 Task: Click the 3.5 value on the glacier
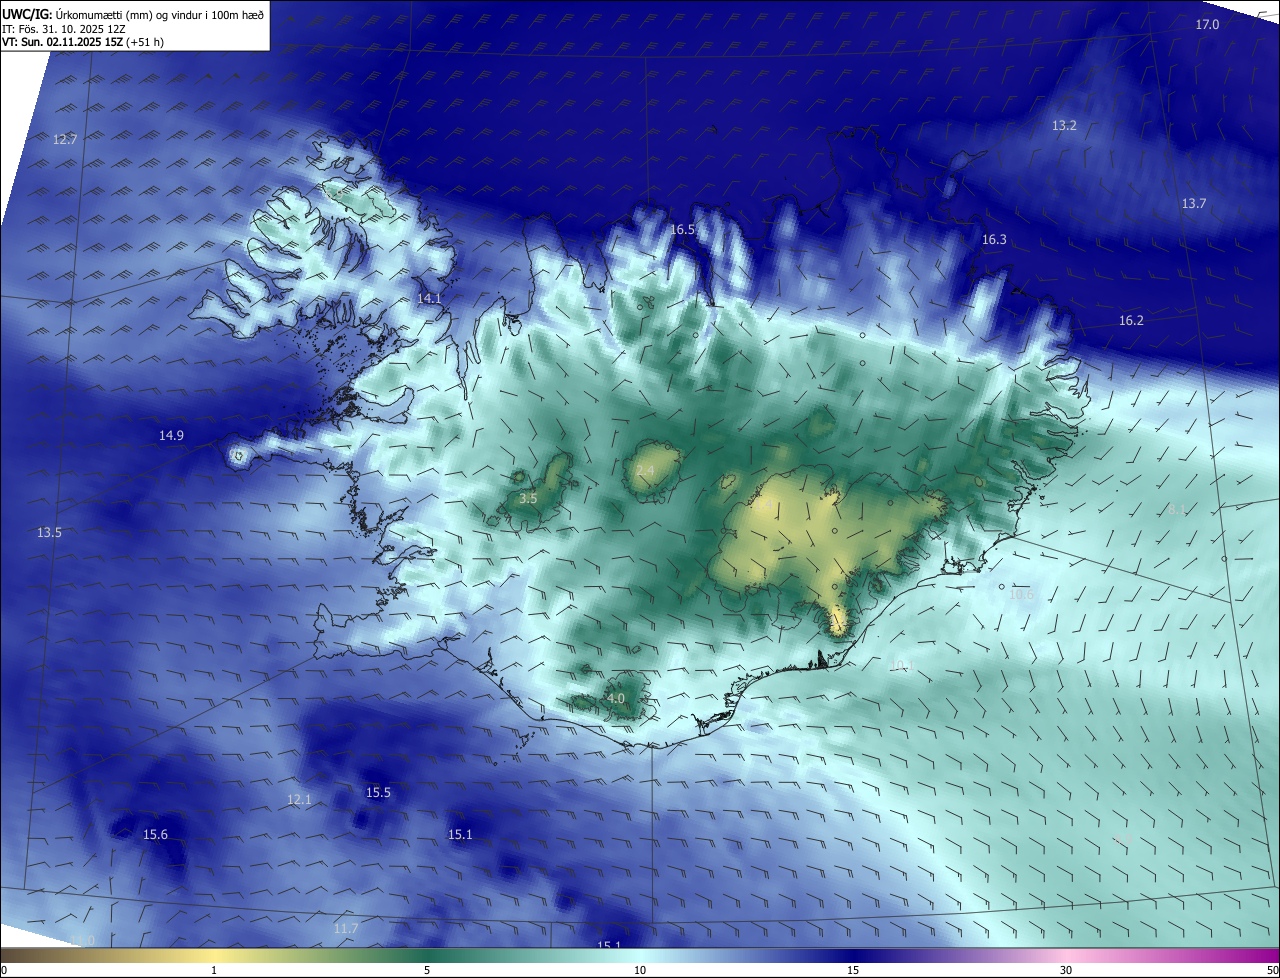pos(529,497)
